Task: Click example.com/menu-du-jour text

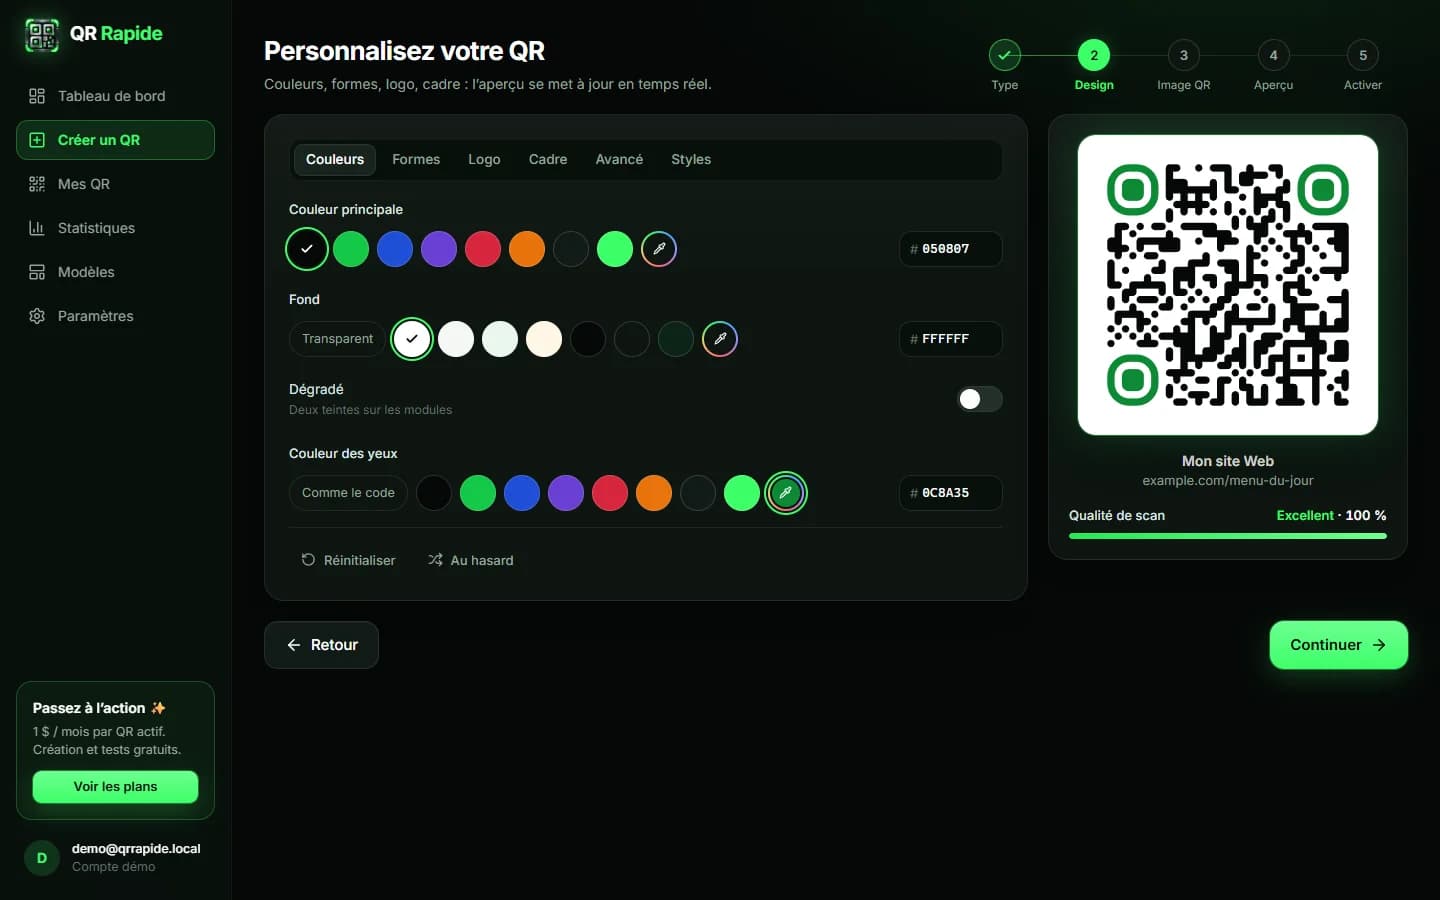Action: pos(1228,481)
